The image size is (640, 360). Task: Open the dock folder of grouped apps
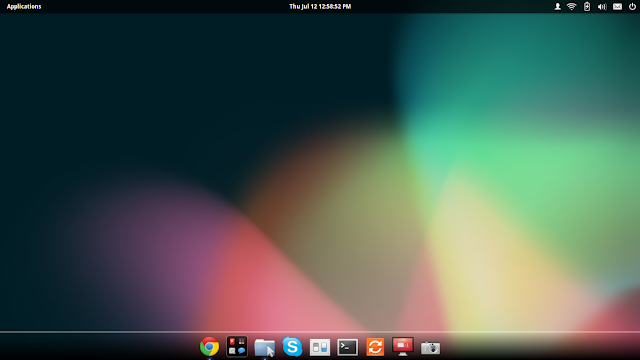237,347
